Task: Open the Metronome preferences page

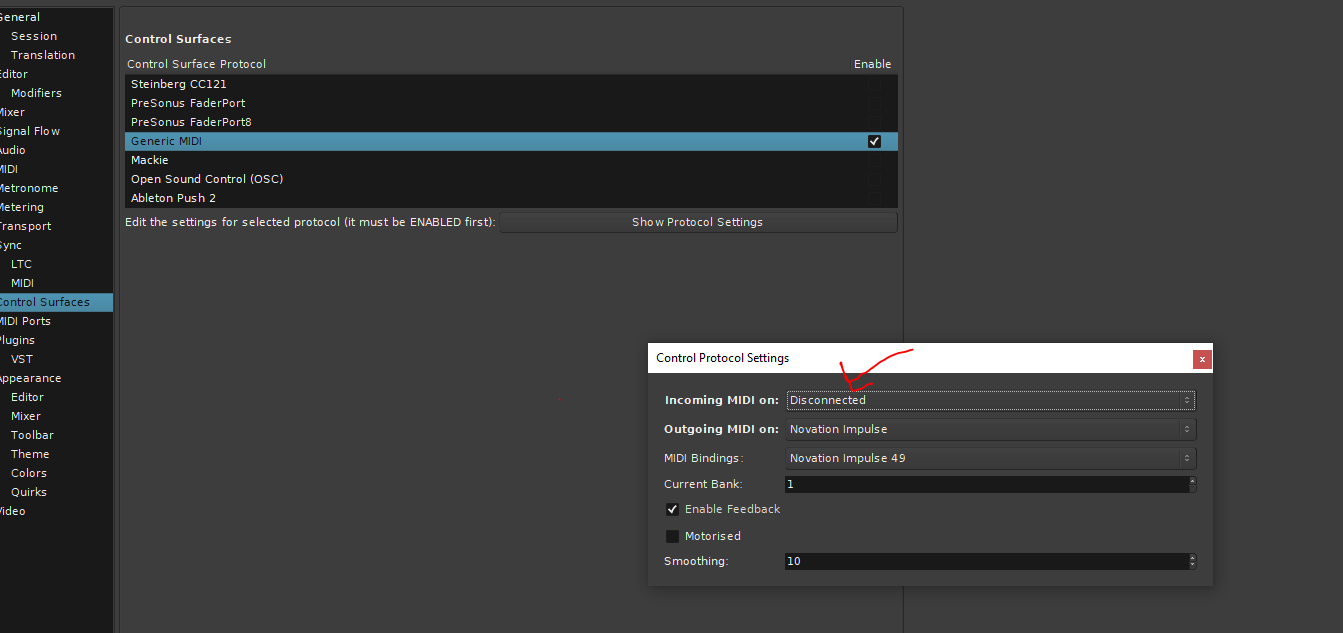Action: tap(28, 189)
